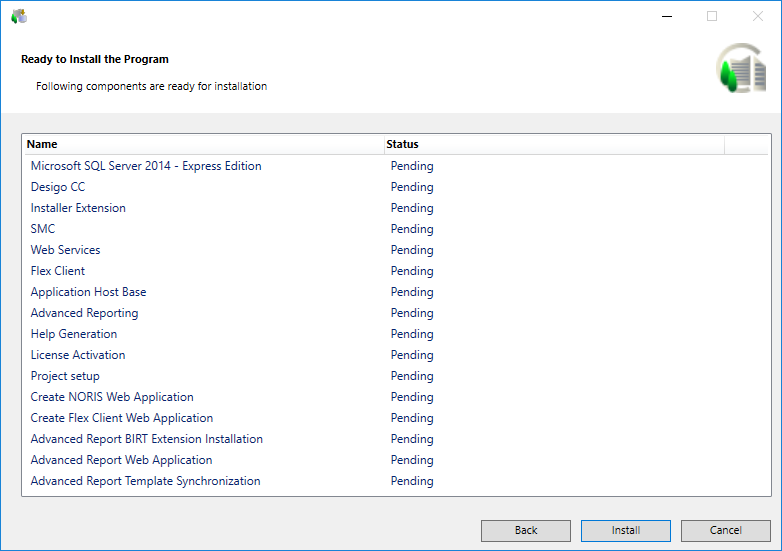Select Flex Client in the list
Screen dimensions: 782x551
(58, 271)
